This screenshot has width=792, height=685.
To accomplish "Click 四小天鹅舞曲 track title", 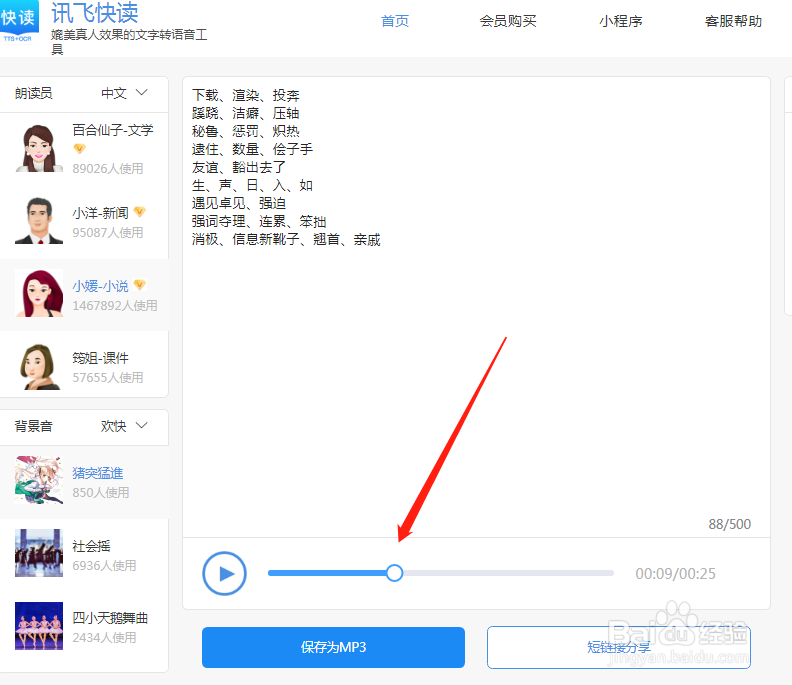I will (x=110, y=618).
